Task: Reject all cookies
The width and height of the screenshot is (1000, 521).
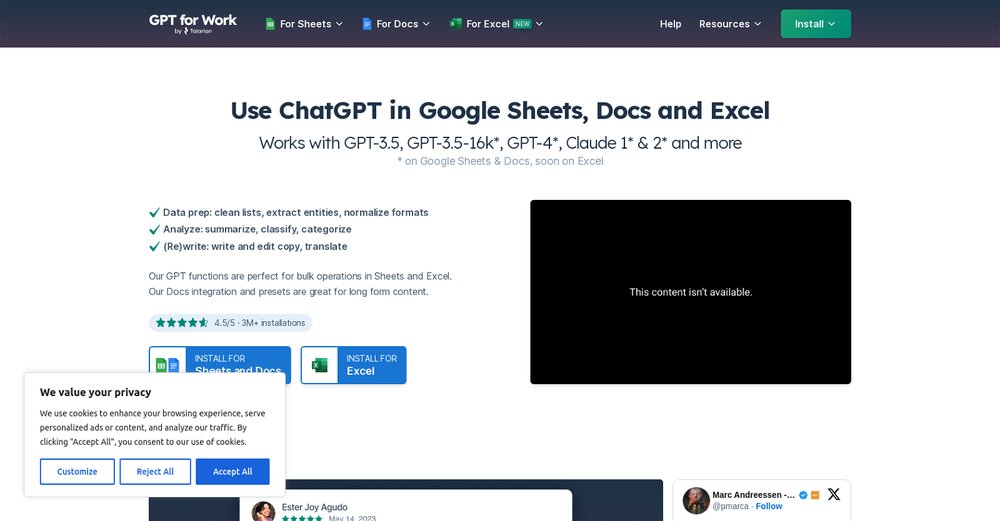Action: (x=155, y=472)
